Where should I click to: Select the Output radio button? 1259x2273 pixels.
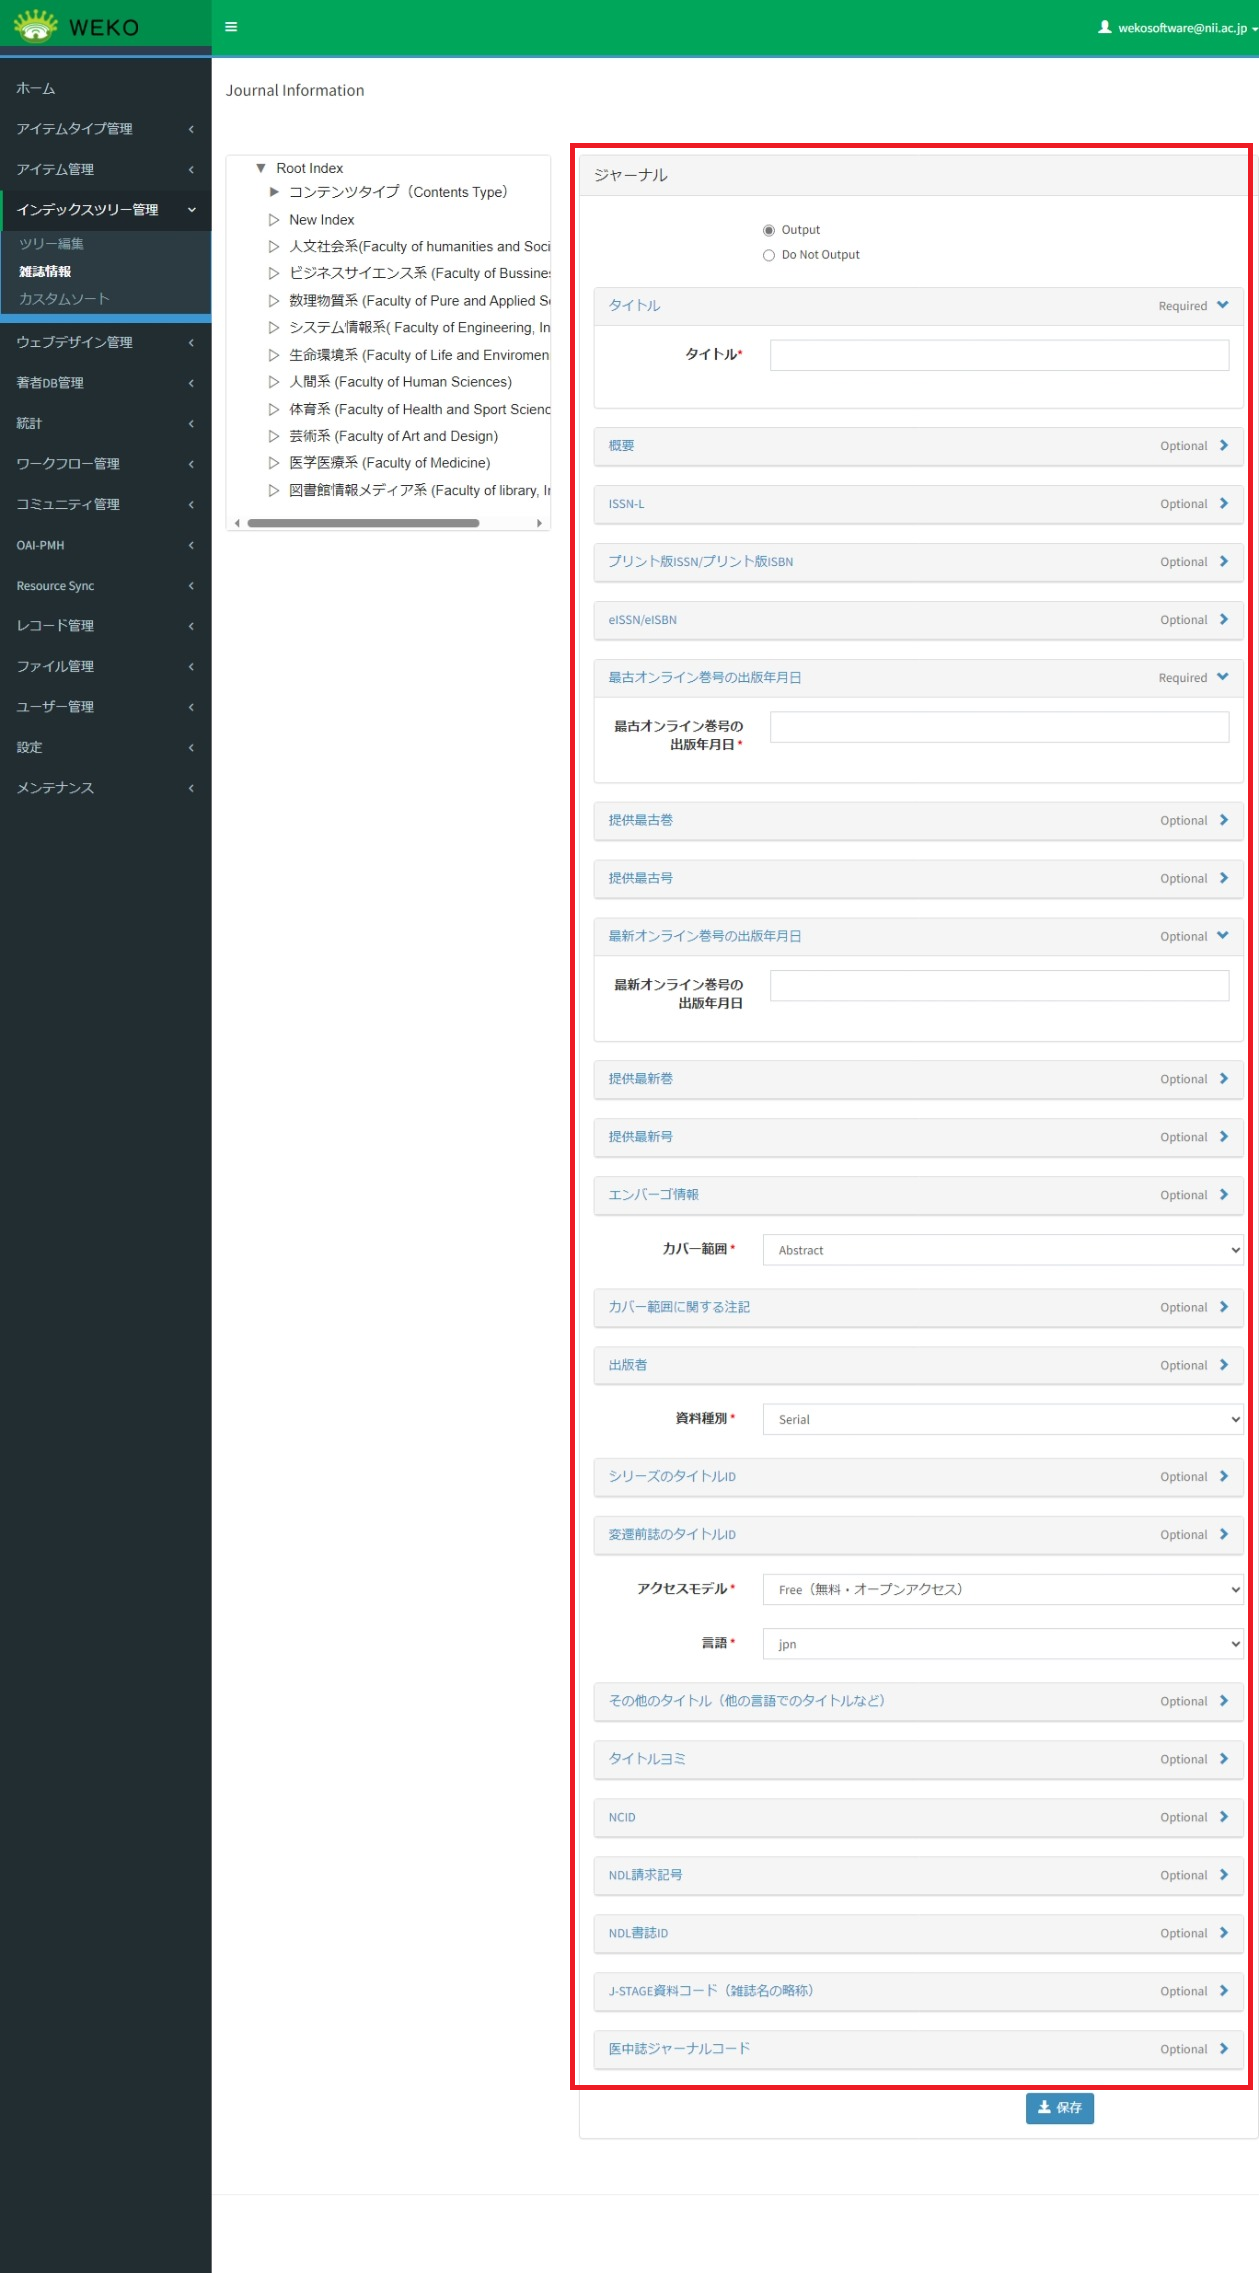(769, 230)
